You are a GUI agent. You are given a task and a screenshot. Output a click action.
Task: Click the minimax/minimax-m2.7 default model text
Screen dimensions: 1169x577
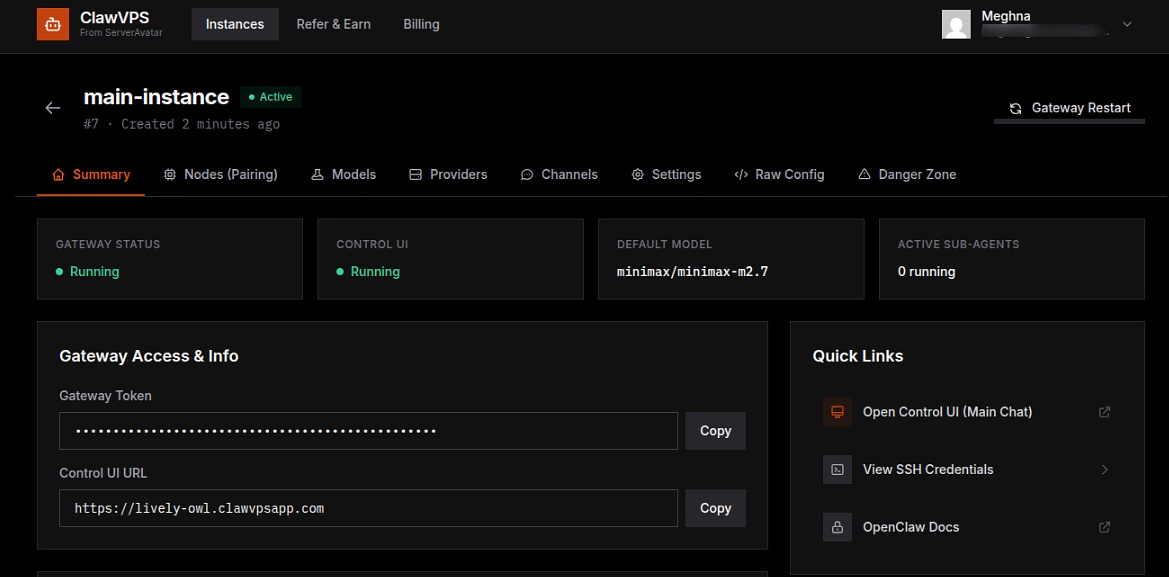(693, 272)
